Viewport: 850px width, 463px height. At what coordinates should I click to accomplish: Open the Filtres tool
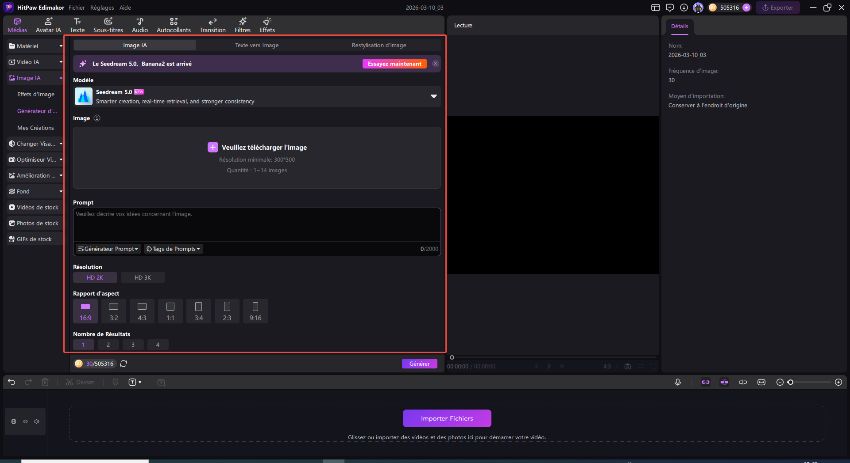(242, 25)
